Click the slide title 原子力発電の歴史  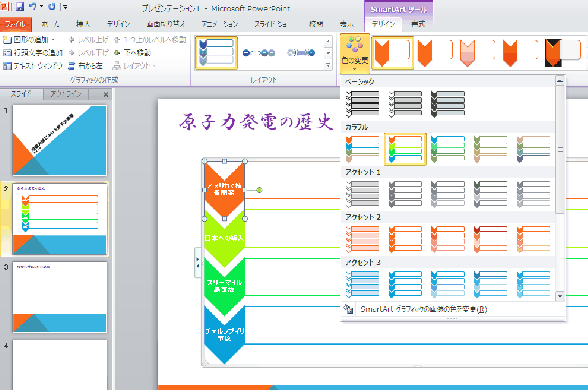[x=256, y=122]
